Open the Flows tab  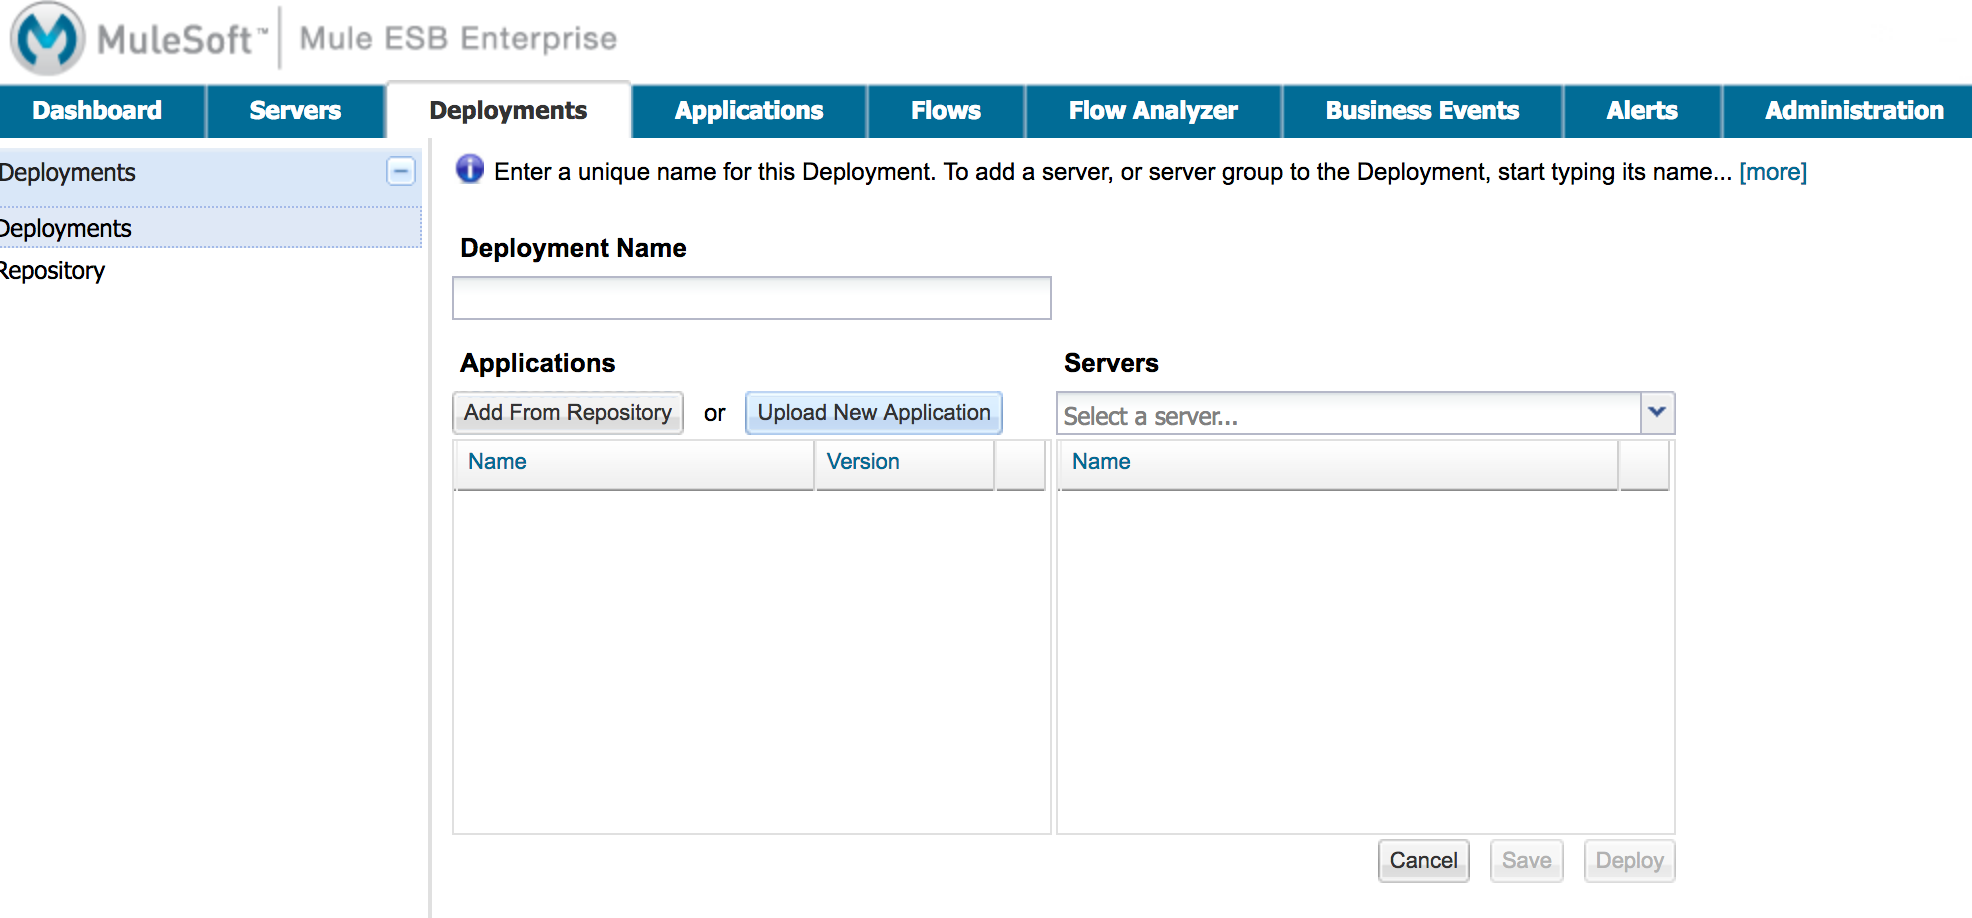coord(945,111)
